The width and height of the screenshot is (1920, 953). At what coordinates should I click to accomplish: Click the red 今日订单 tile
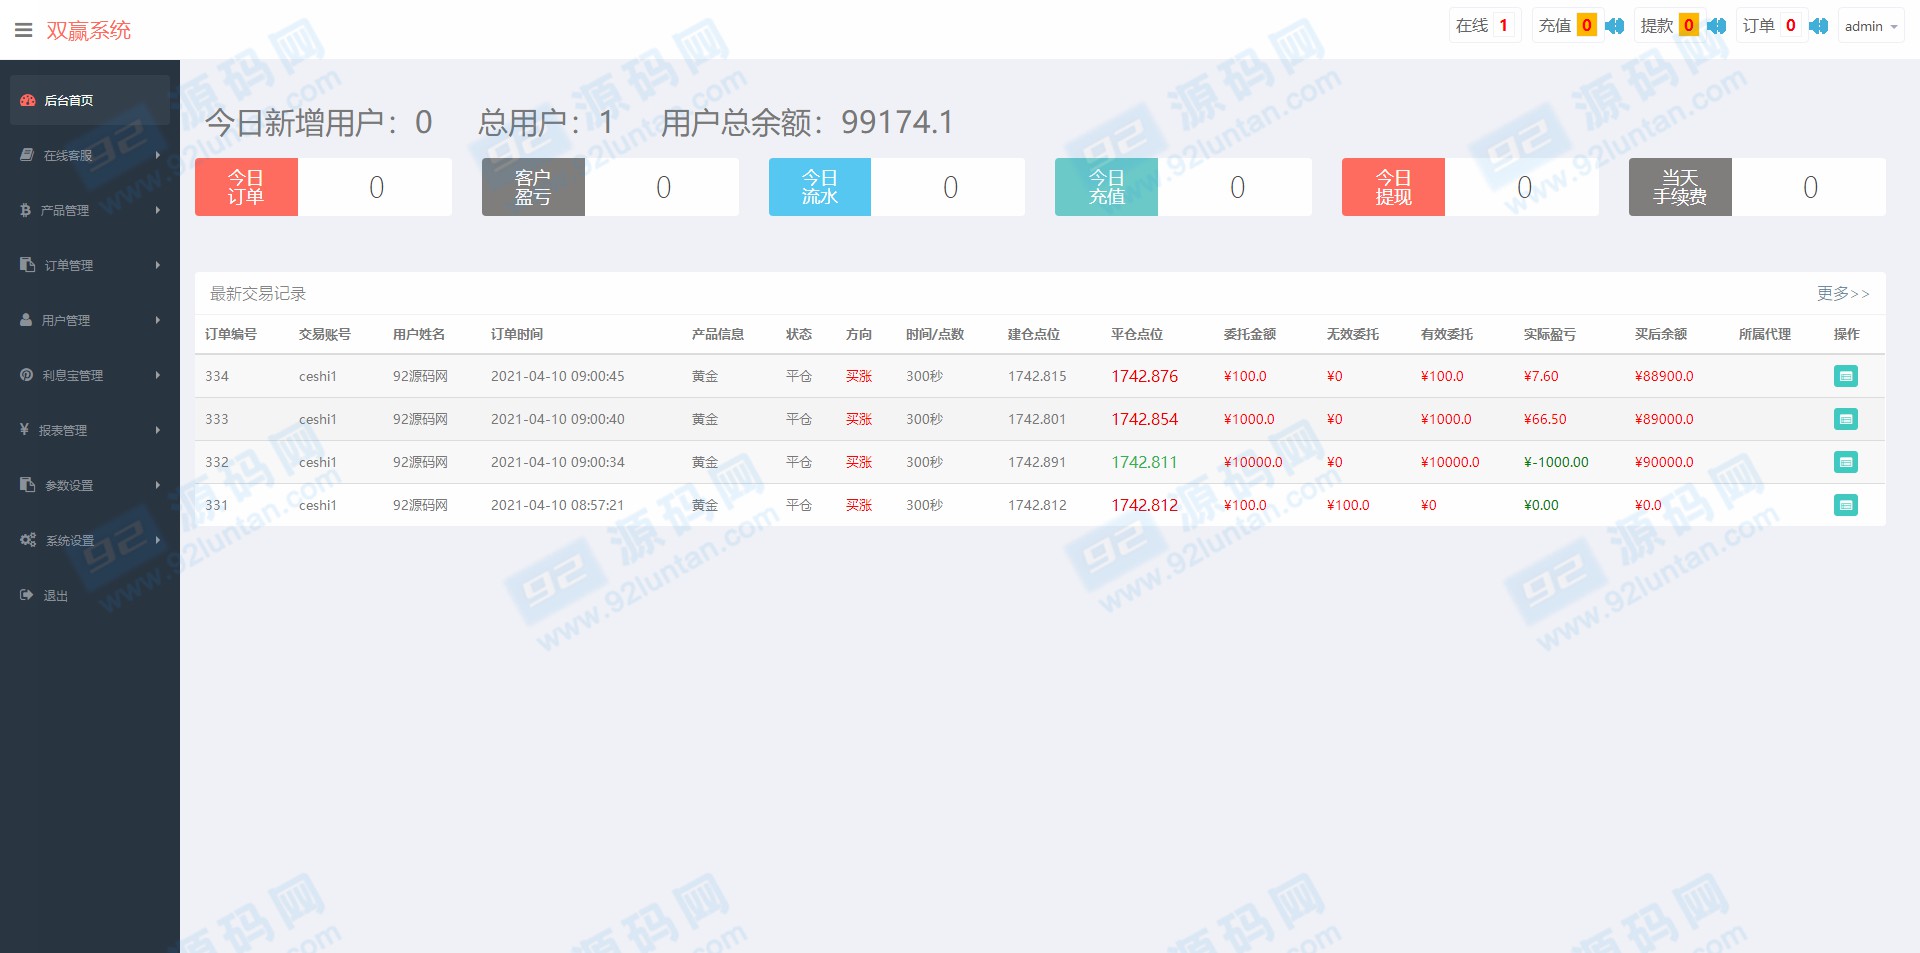point(246,187)
